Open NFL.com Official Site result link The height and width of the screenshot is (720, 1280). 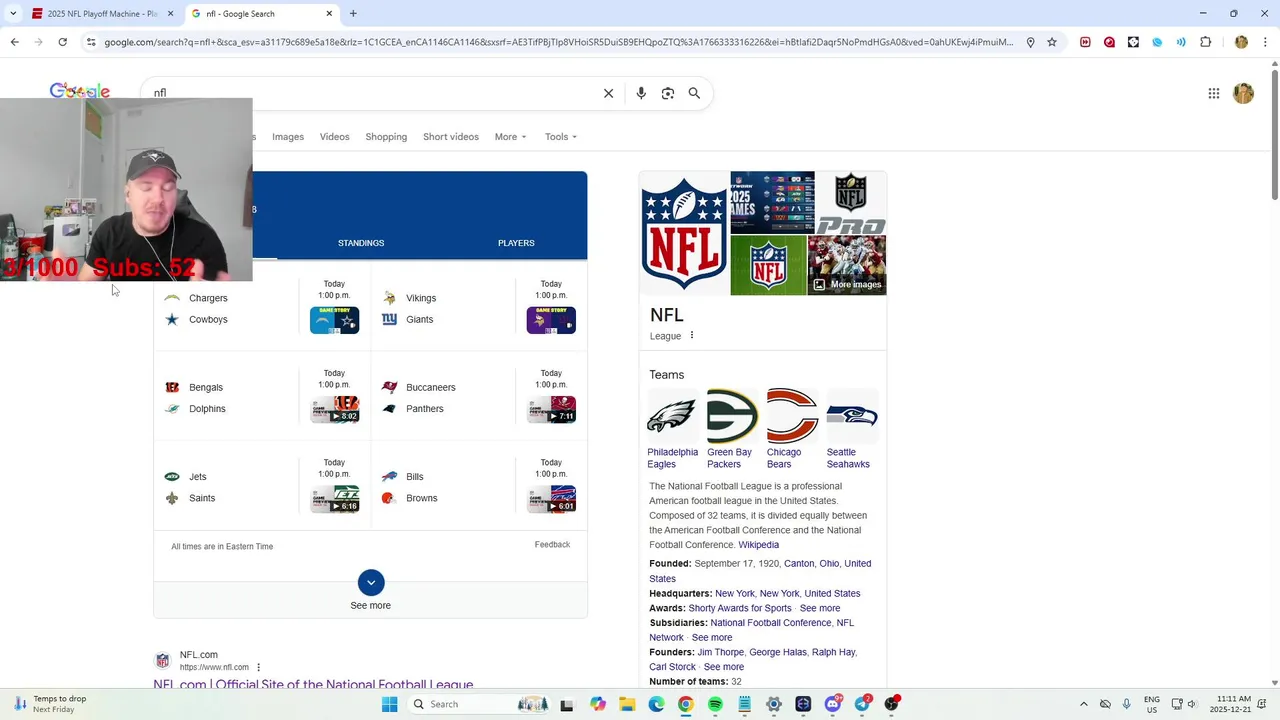click(x=313, y=684)
